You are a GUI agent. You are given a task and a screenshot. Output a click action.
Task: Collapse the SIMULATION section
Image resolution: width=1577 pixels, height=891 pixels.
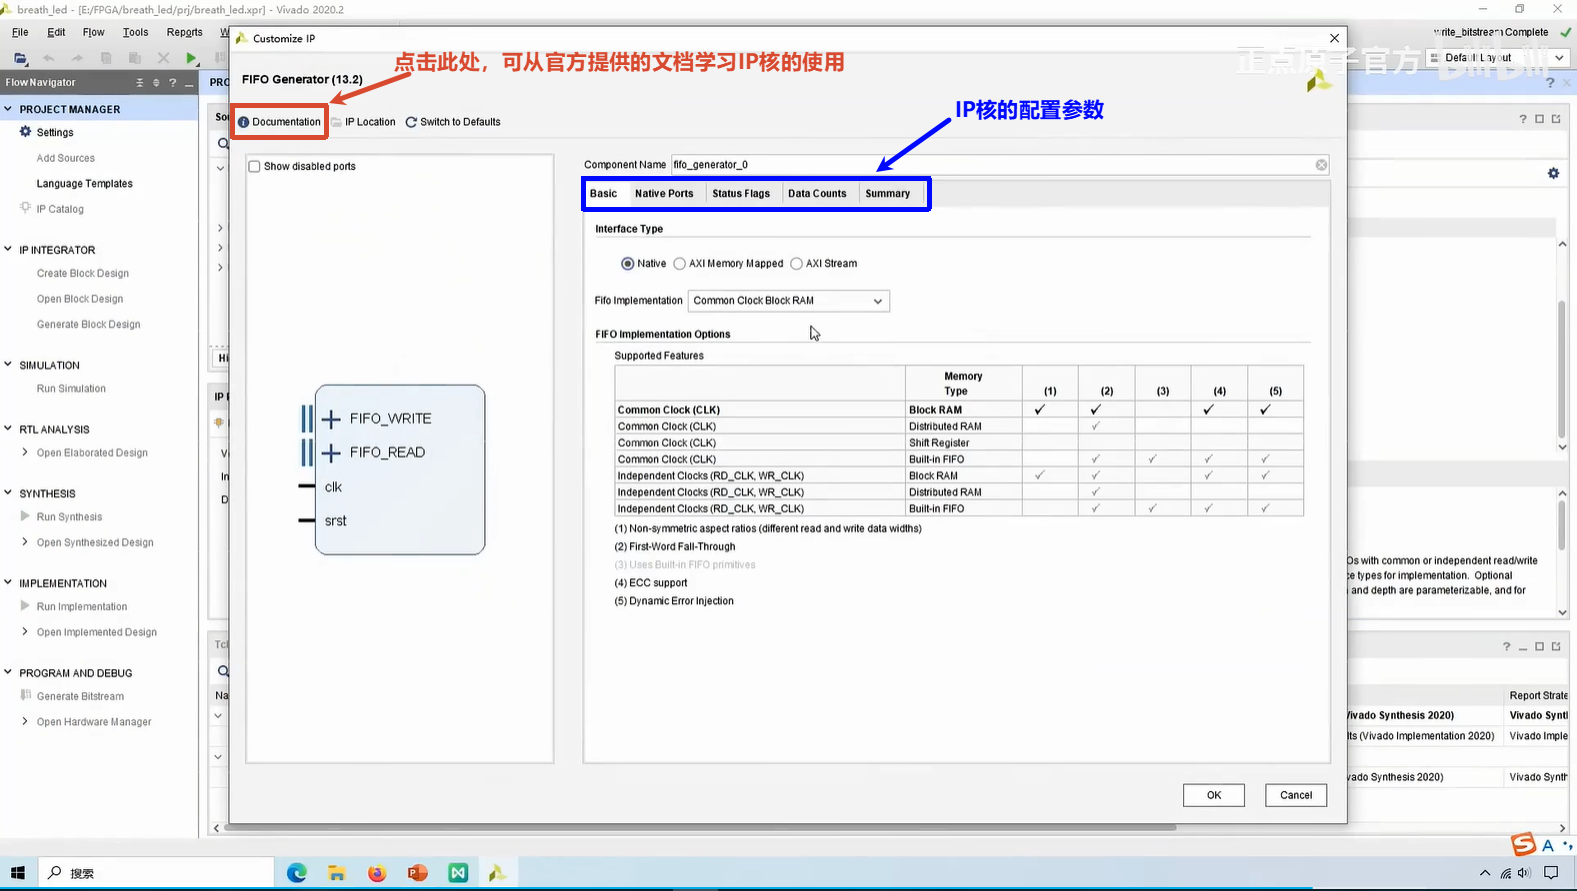(8, 365)
